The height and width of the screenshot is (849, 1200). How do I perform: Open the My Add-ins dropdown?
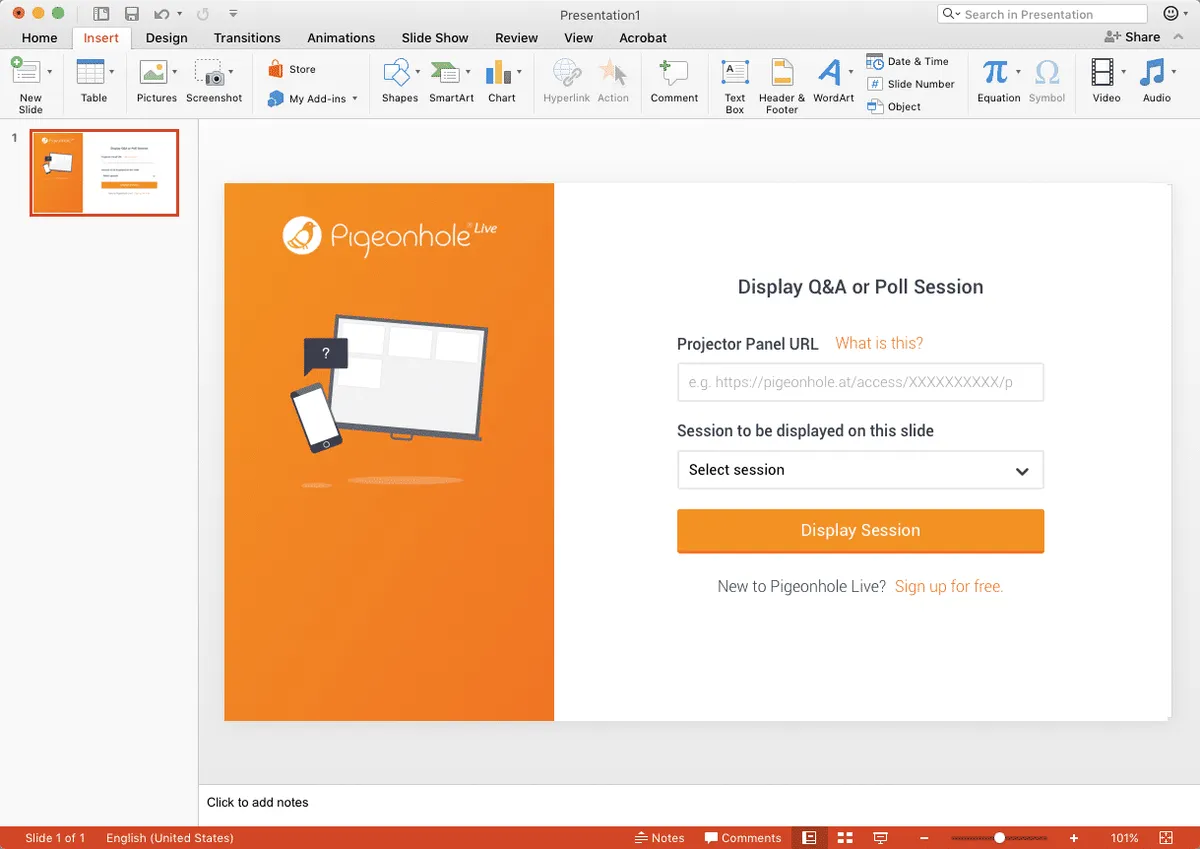(312, 99)
